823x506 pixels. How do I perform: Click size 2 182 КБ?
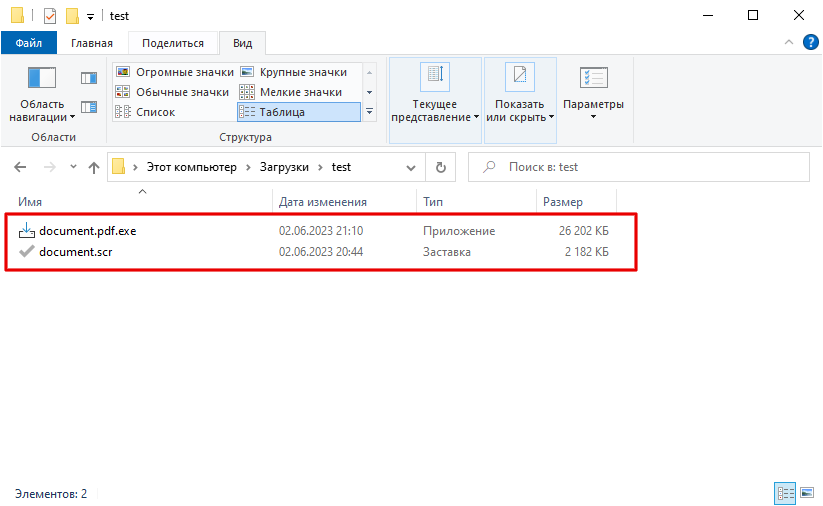587,252
